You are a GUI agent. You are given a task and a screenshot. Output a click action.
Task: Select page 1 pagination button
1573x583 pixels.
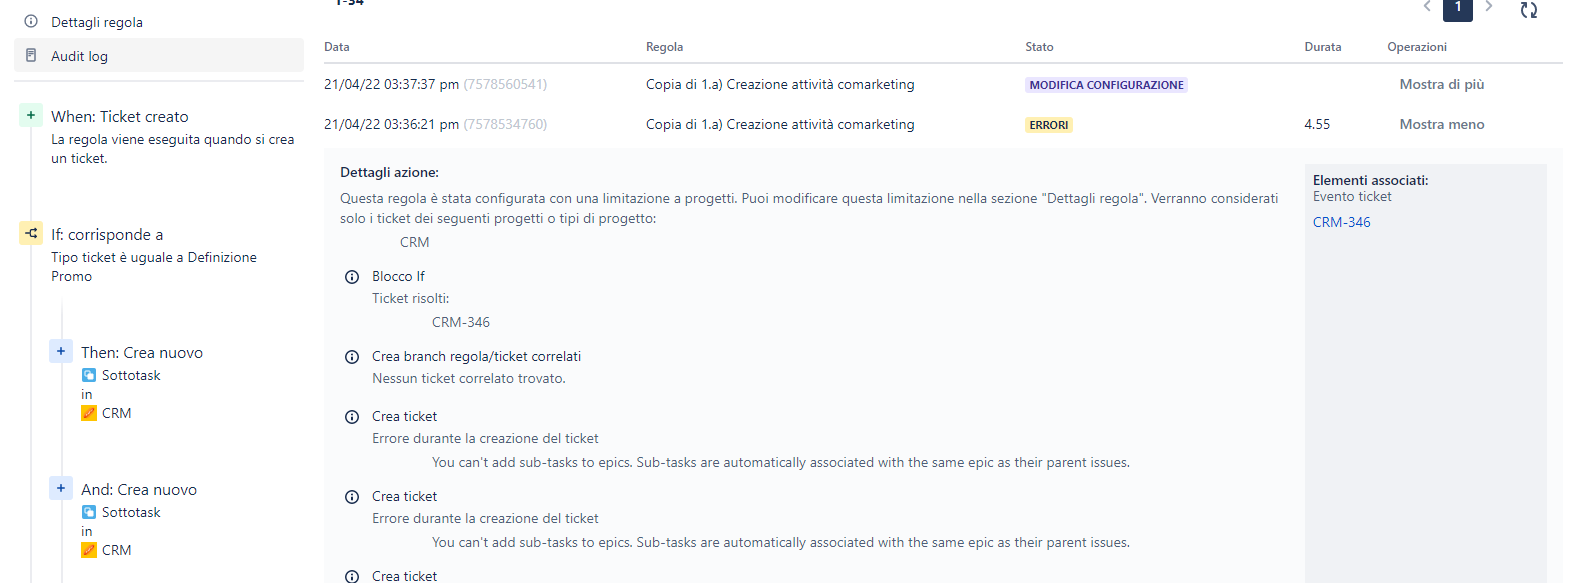(1458, 8)
